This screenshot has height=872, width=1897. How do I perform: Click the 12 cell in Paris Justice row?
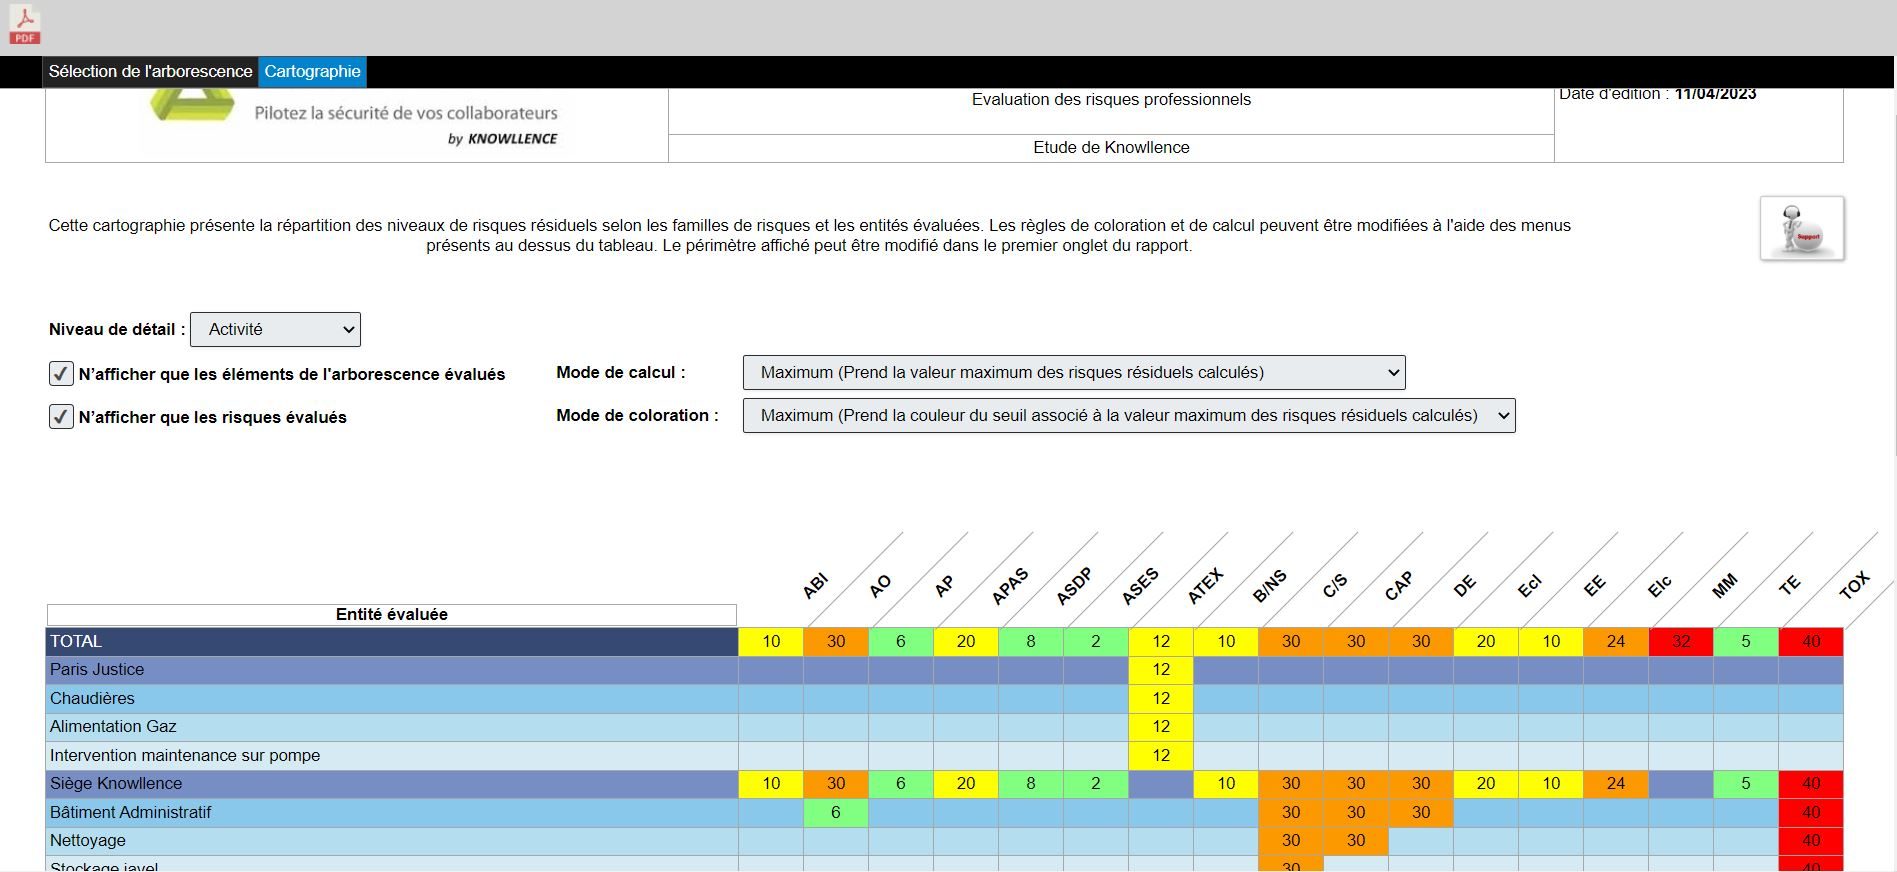pyautogui.click(x=1161, y=670)
